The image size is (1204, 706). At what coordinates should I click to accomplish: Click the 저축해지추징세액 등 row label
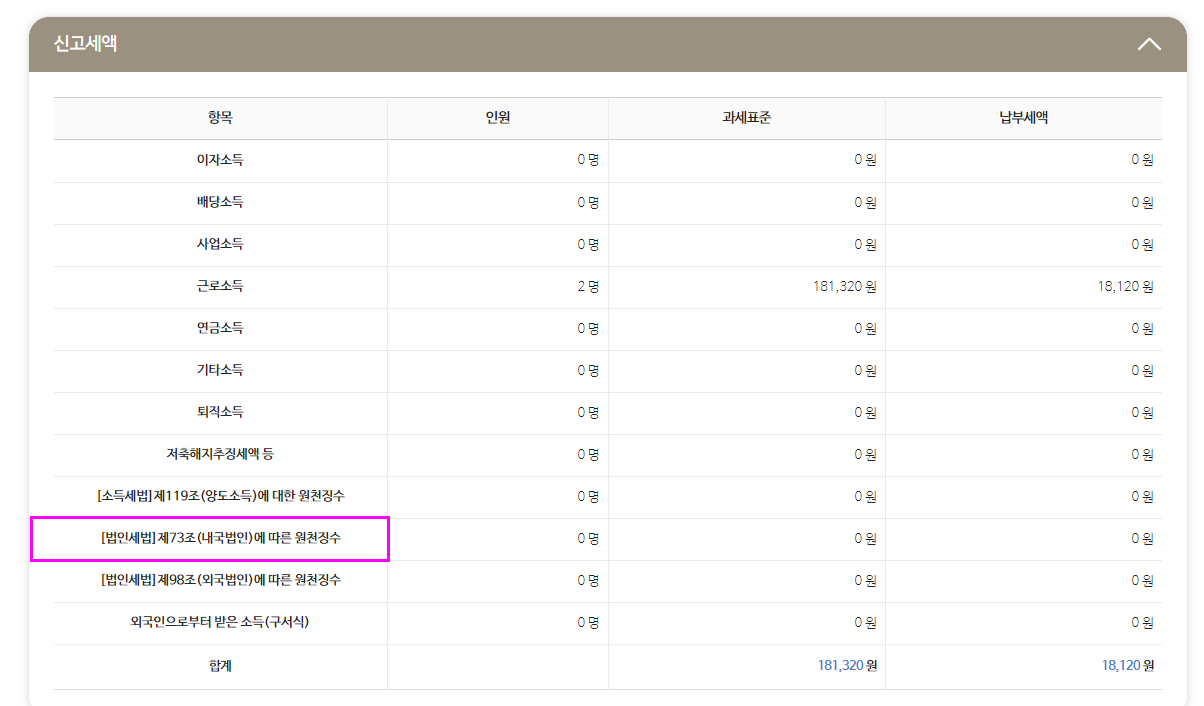pyautogui.click(x=220, y=454)
